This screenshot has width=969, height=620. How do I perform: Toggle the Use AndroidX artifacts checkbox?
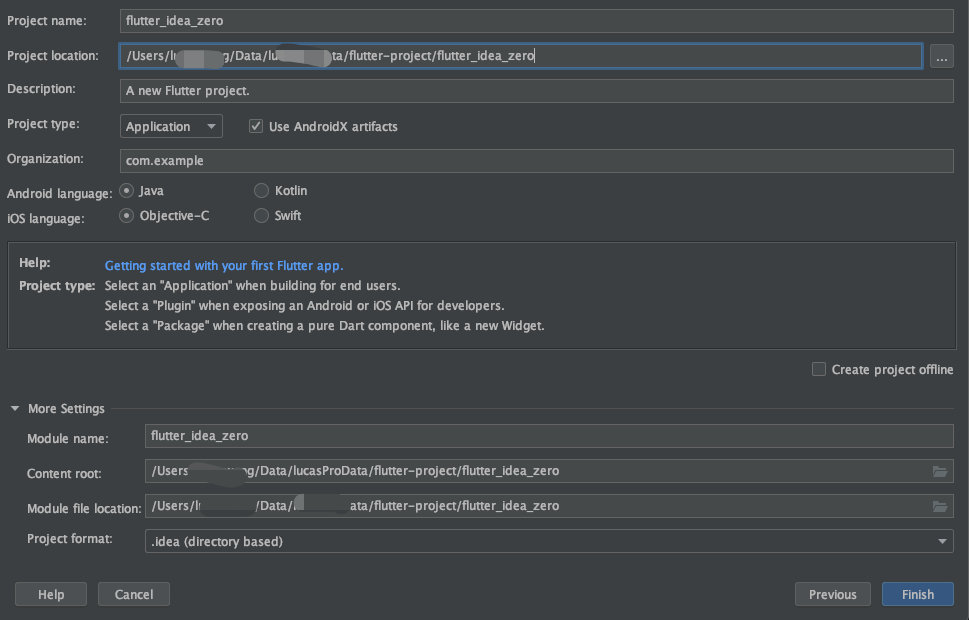(x=255, y=126)
